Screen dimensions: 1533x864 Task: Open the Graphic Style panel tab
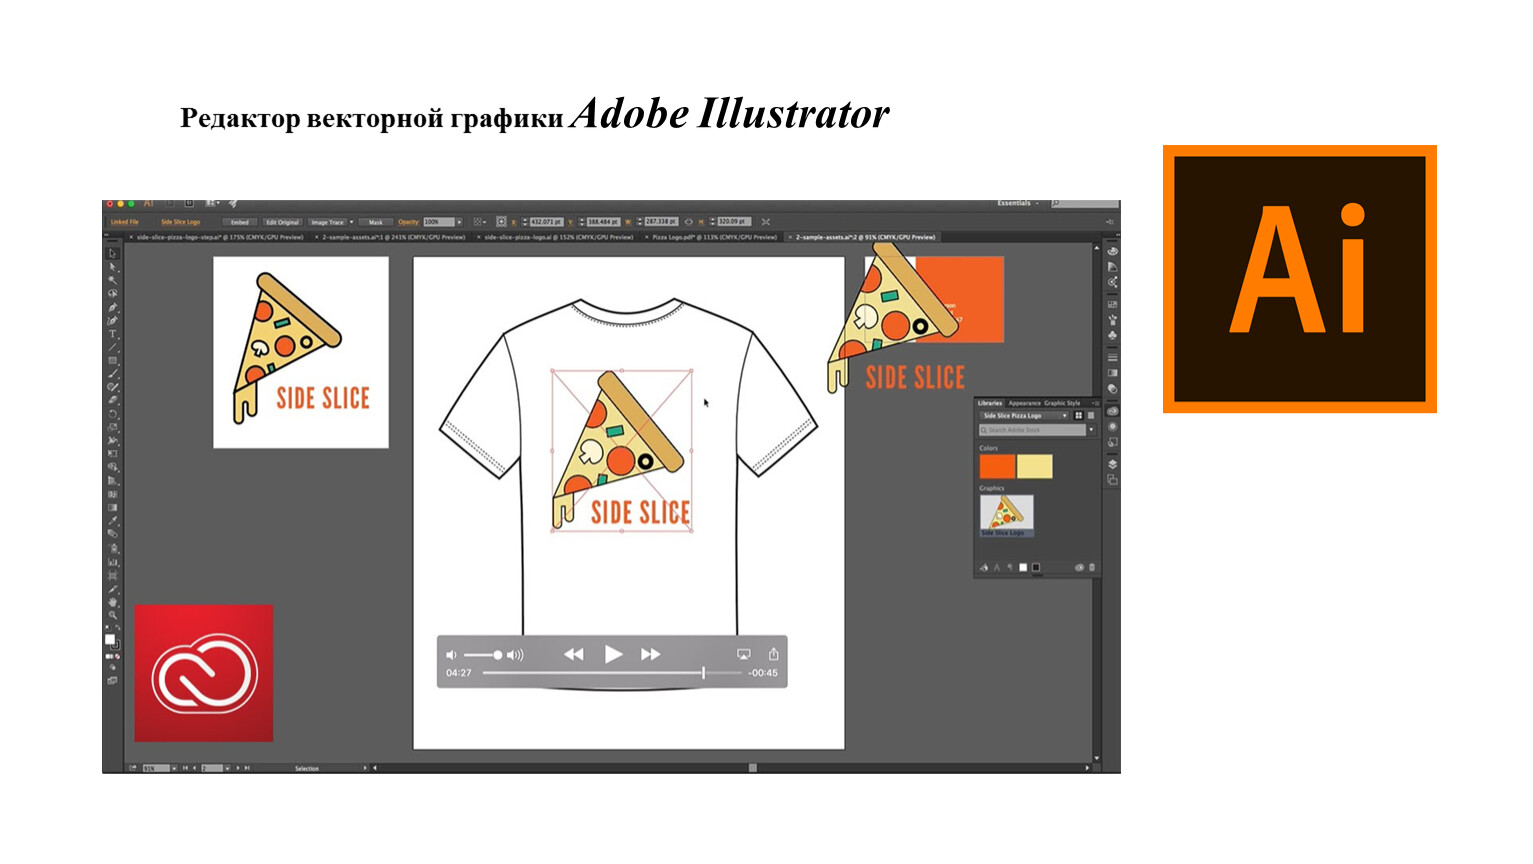point(1062,403)
